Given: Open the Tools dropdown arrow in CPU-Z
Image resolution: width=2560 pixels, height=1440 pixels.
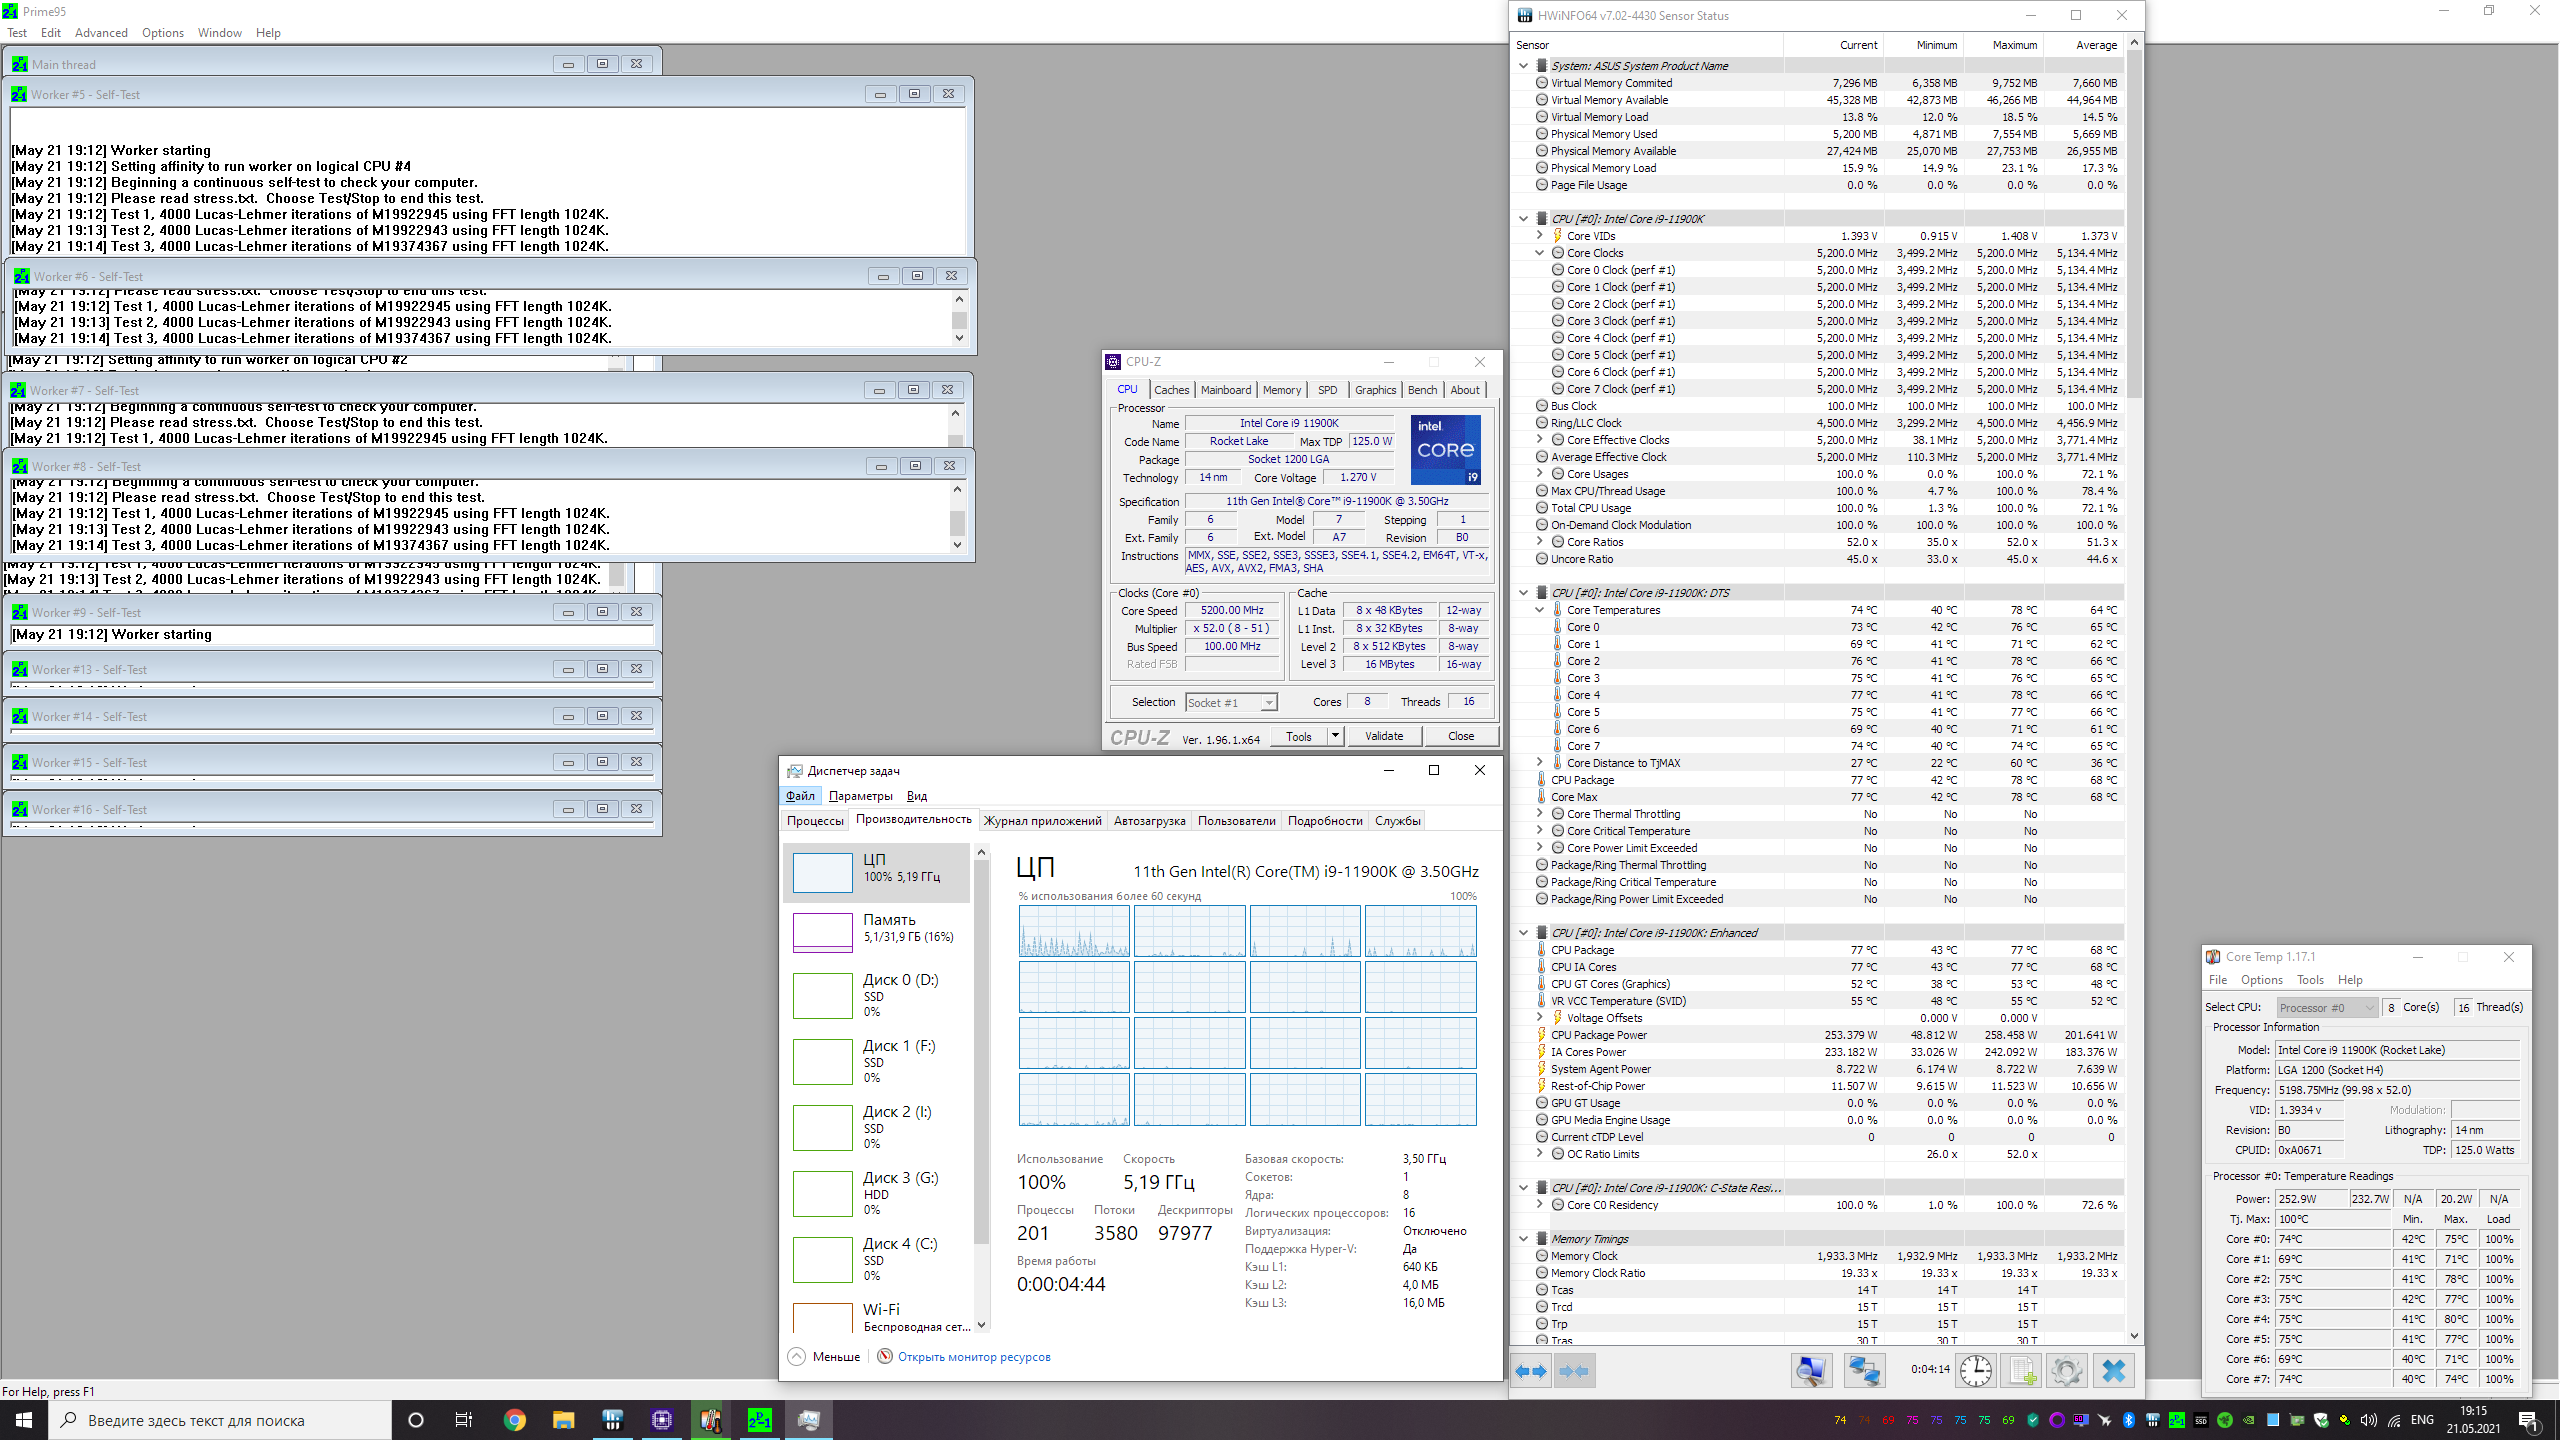Looking at the screenshot, I should pyautogui.click(x=1334, y=736).
